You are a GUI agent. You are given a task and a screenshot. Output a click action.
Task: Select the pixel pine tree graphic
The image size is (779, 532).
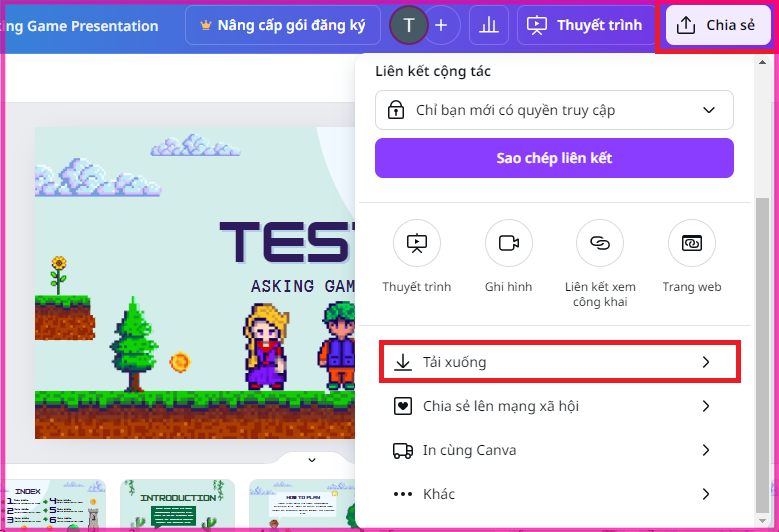[134, 344]
